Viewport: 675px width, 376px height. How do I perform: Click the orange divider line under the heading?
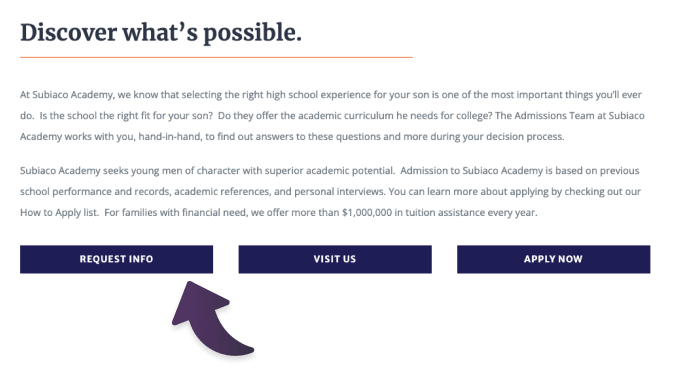coord(216,57)
